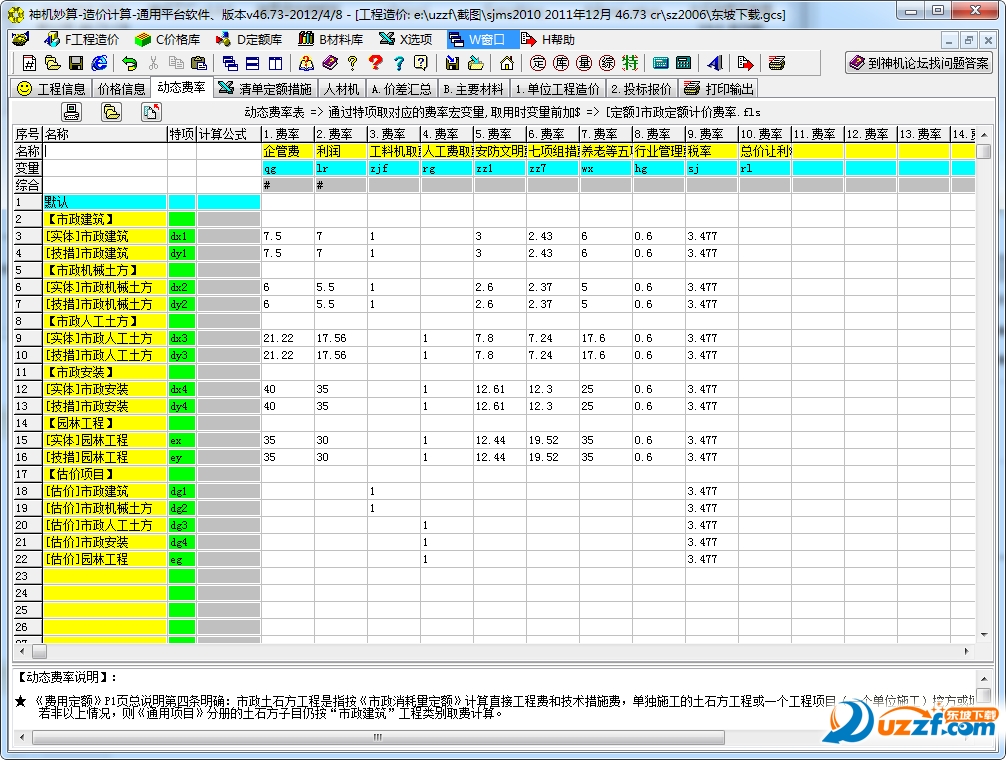
Task: Click the circled 库 toolbar icon
Action: (x=561, y=63)
